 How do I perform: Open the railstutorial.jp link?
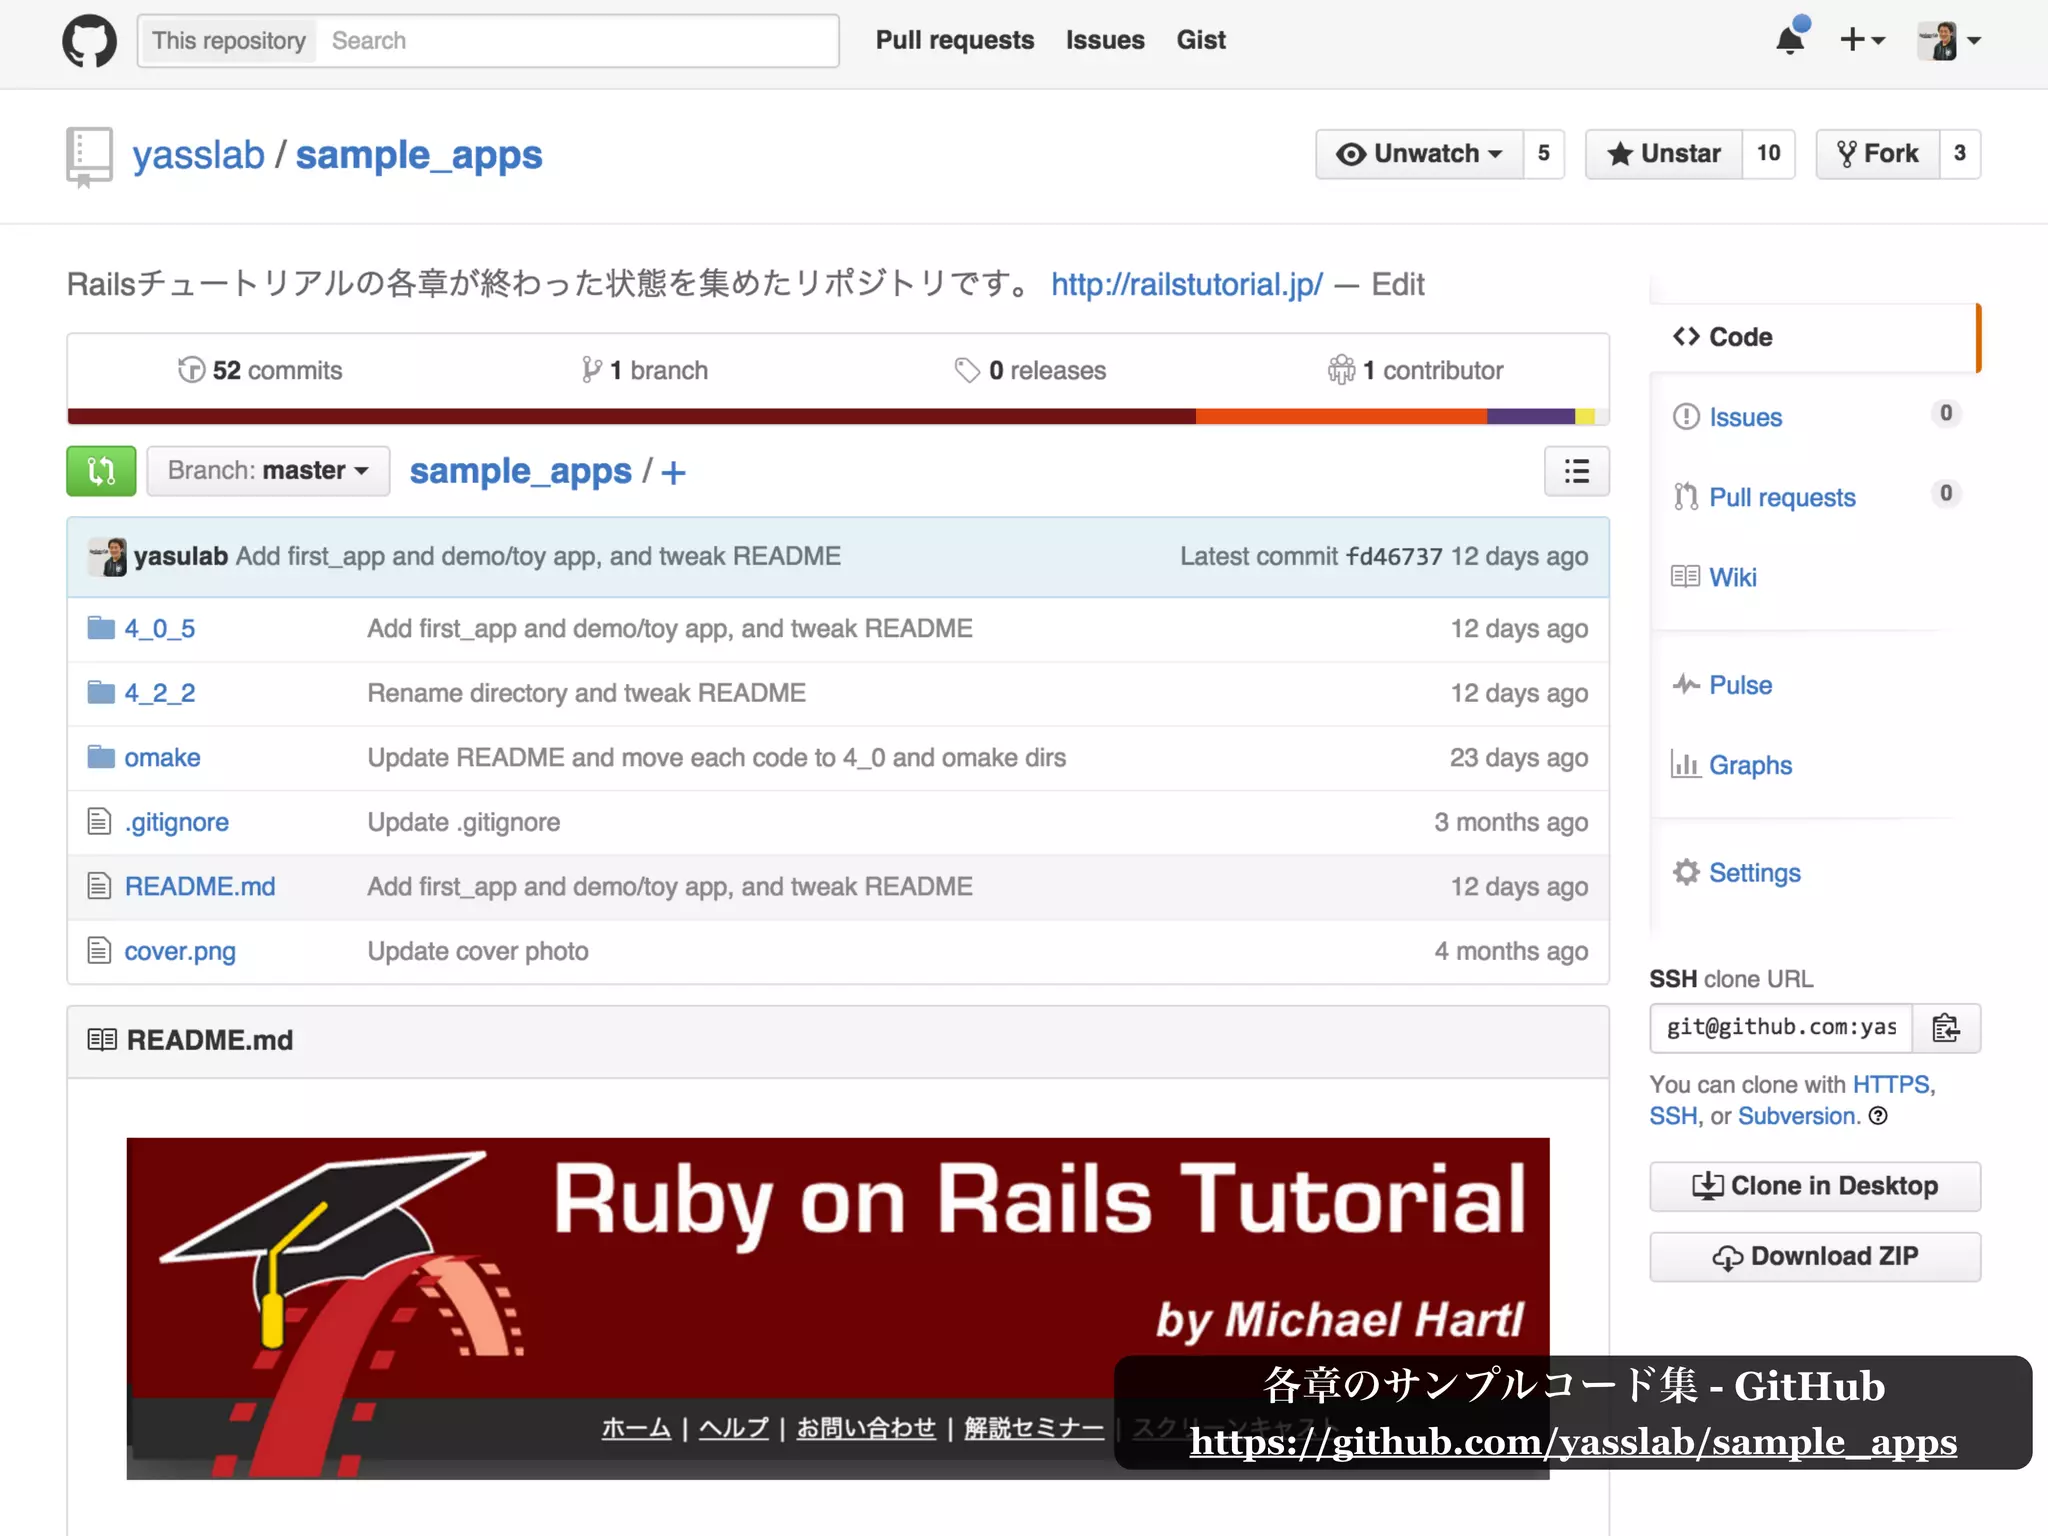pyautogui.click(x=1187, y=285)
